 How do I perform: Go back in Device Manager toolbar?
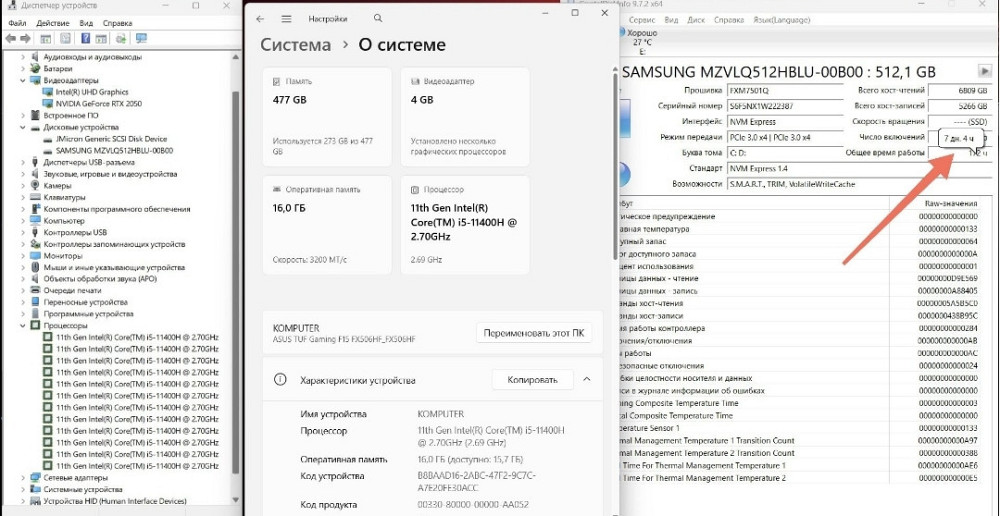tap(10, 39)
